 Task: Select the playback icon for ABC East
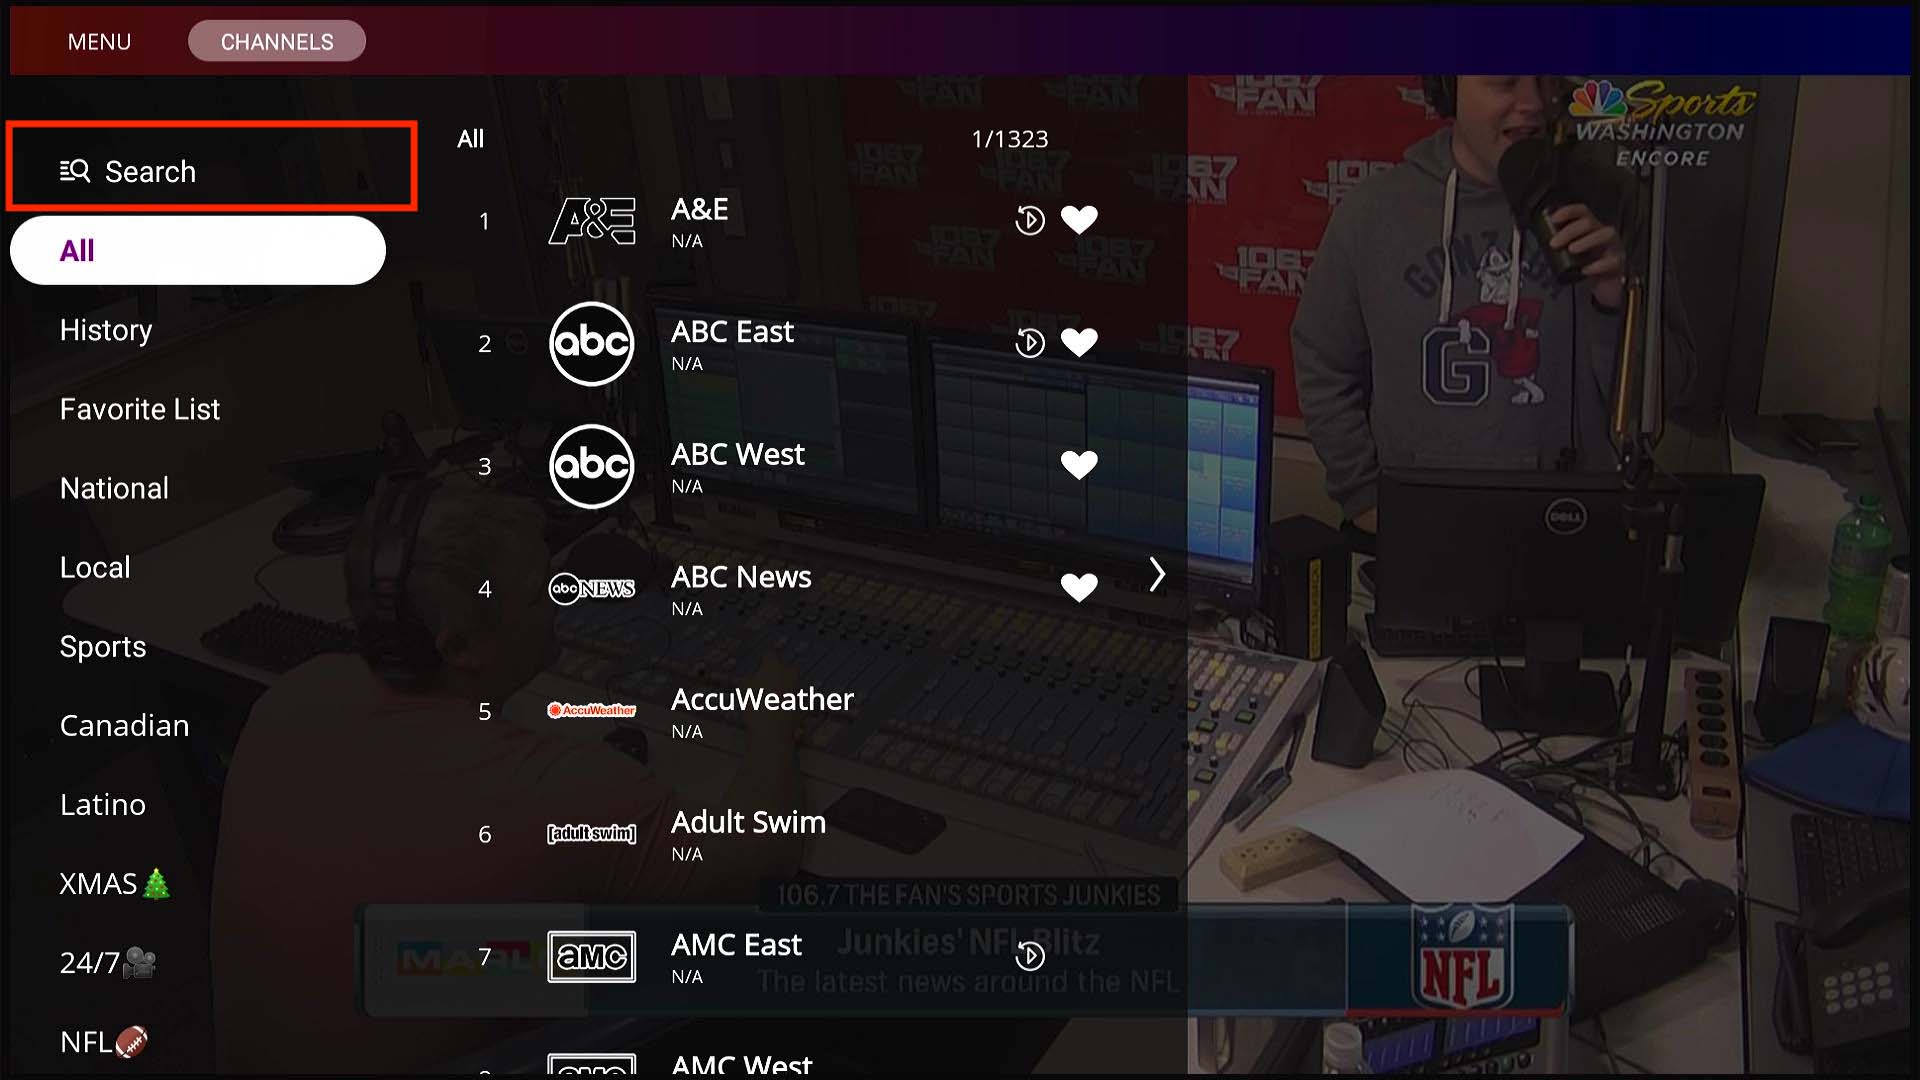point(1029,342)
